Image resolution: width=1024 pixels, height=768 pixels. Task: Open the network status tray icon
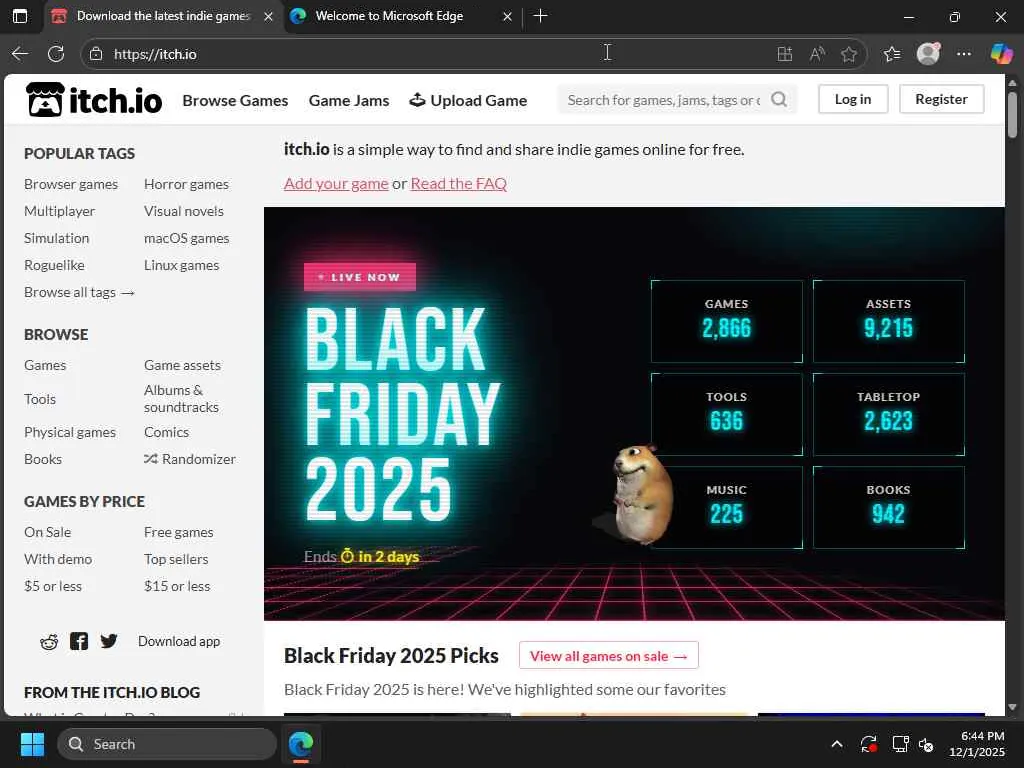pos(901,744)
